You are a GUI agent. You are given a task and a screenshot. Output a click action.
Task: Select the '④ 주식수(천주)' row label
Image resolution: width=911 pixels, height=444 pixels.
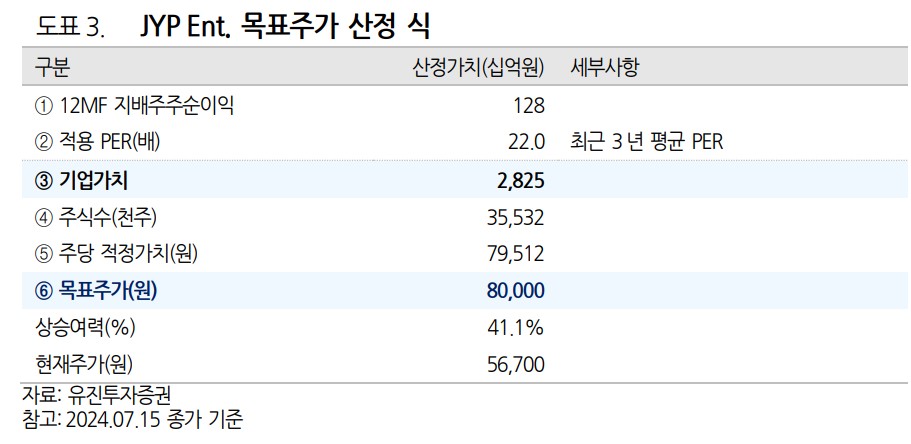[96, 218]
